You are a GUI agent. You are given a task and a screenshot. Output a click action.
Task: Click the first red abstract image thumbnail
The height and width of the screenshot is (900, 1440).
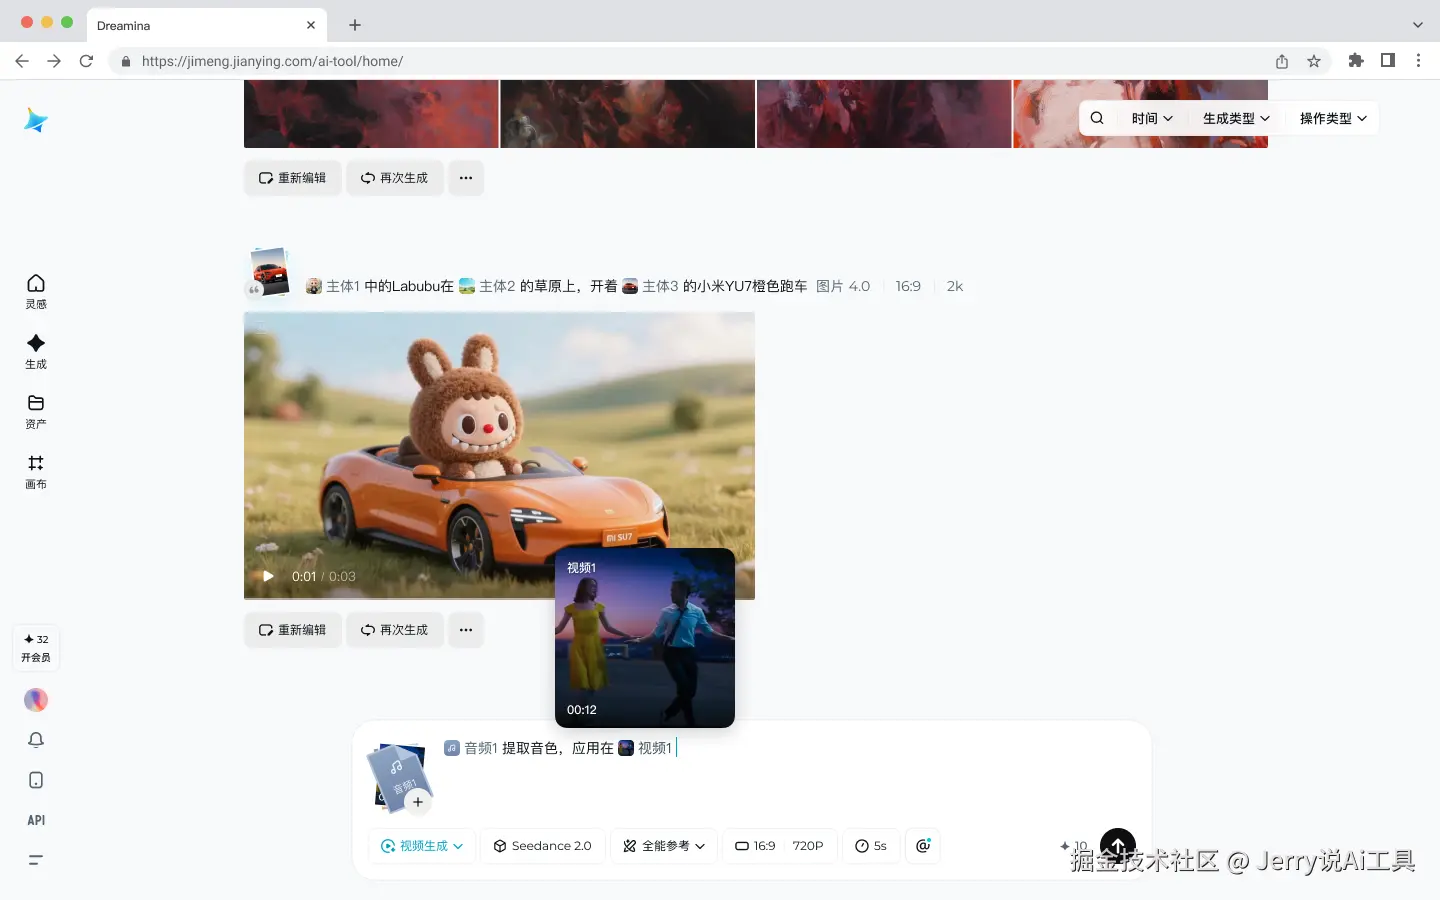pos(371,114)
